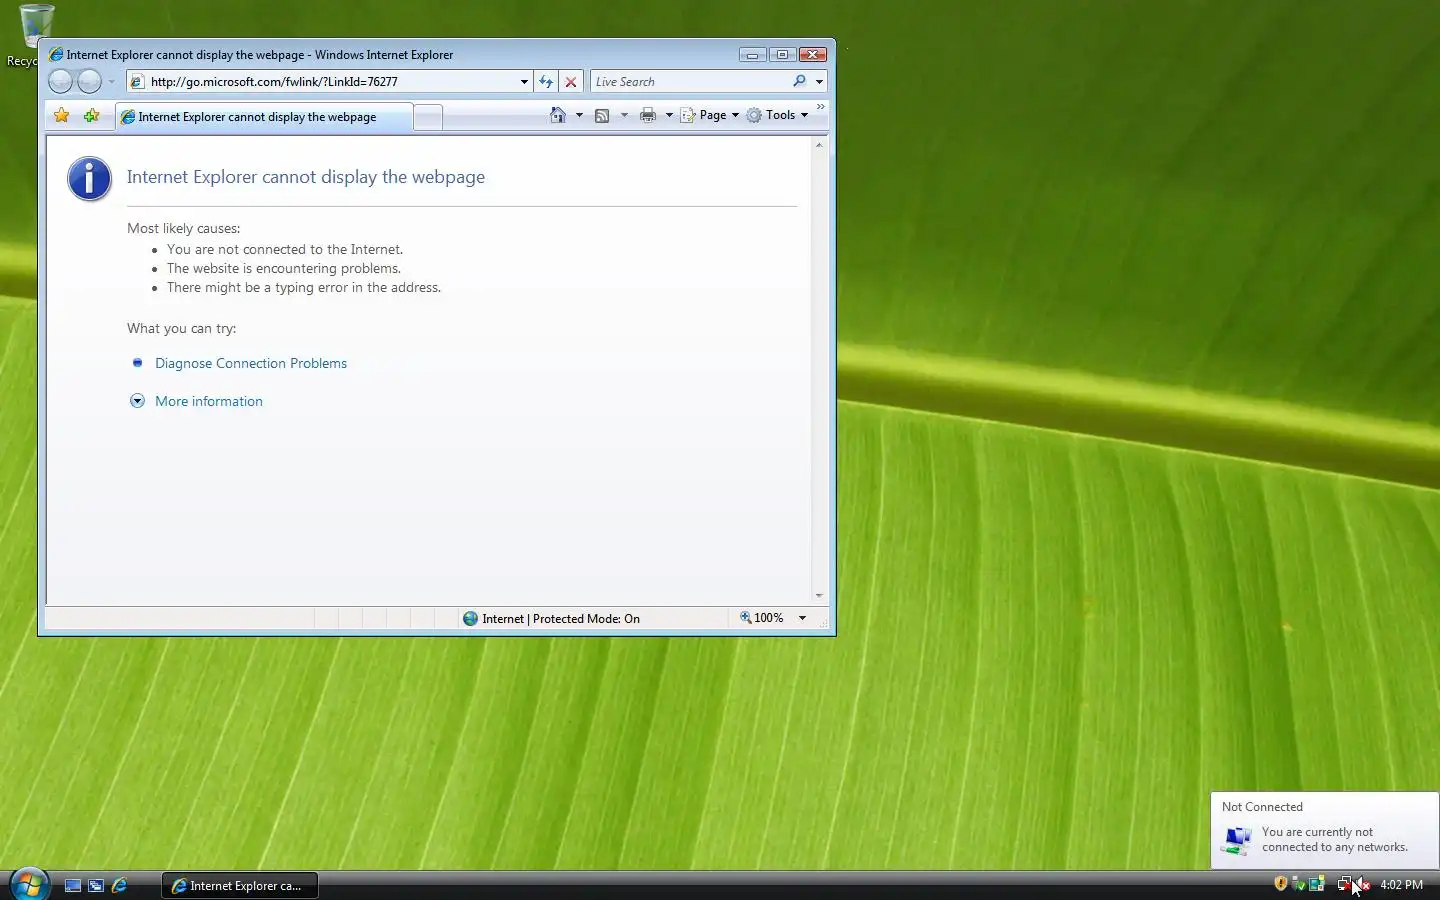The height and width of the screenshot is (900, 1440).
Task: Select the 'Internet Explorer cannot display the webpage' tab
Action: click(264, 117)
